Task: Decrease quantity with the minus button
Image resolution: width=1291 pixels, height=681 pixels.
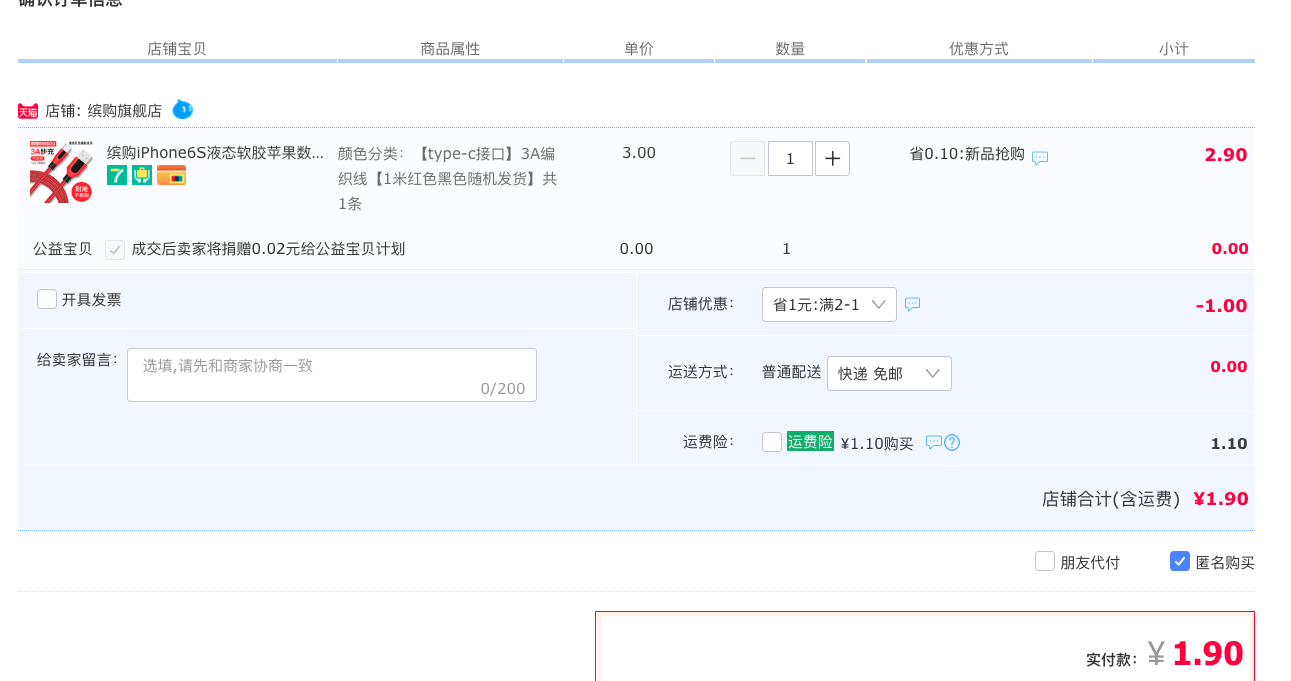Action: pos(747,158)
